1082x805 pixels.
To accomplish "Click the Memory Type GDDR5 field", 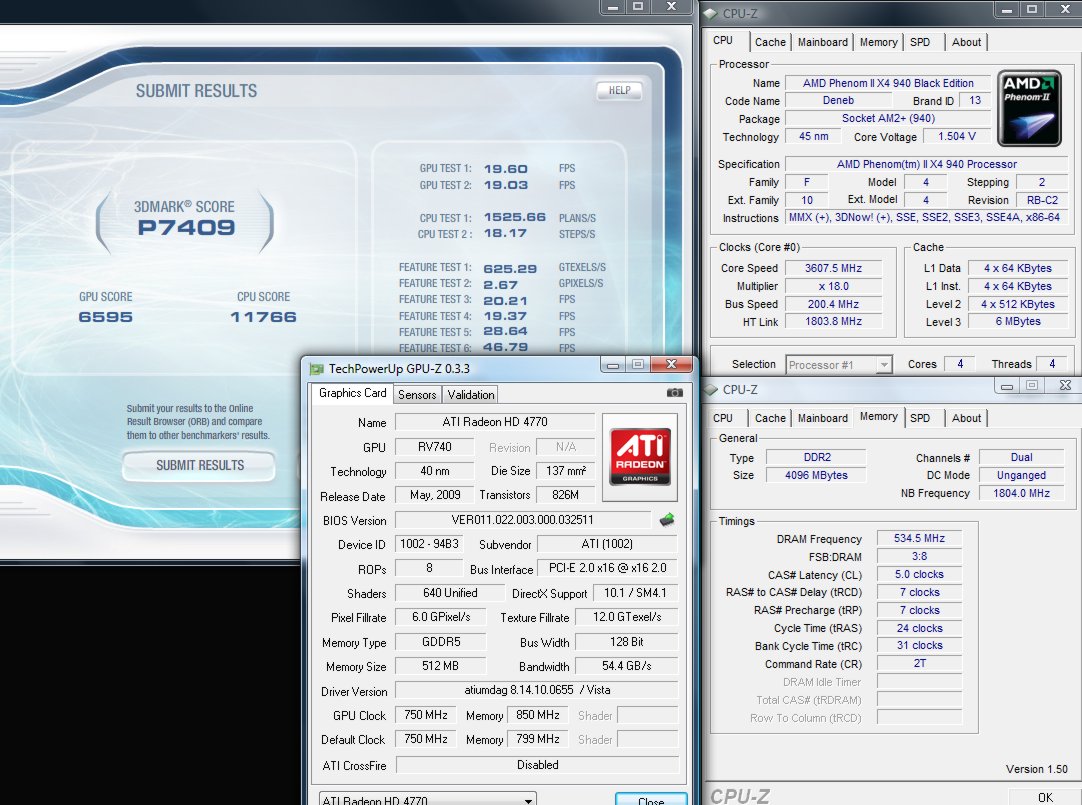I will click(441, 642).
